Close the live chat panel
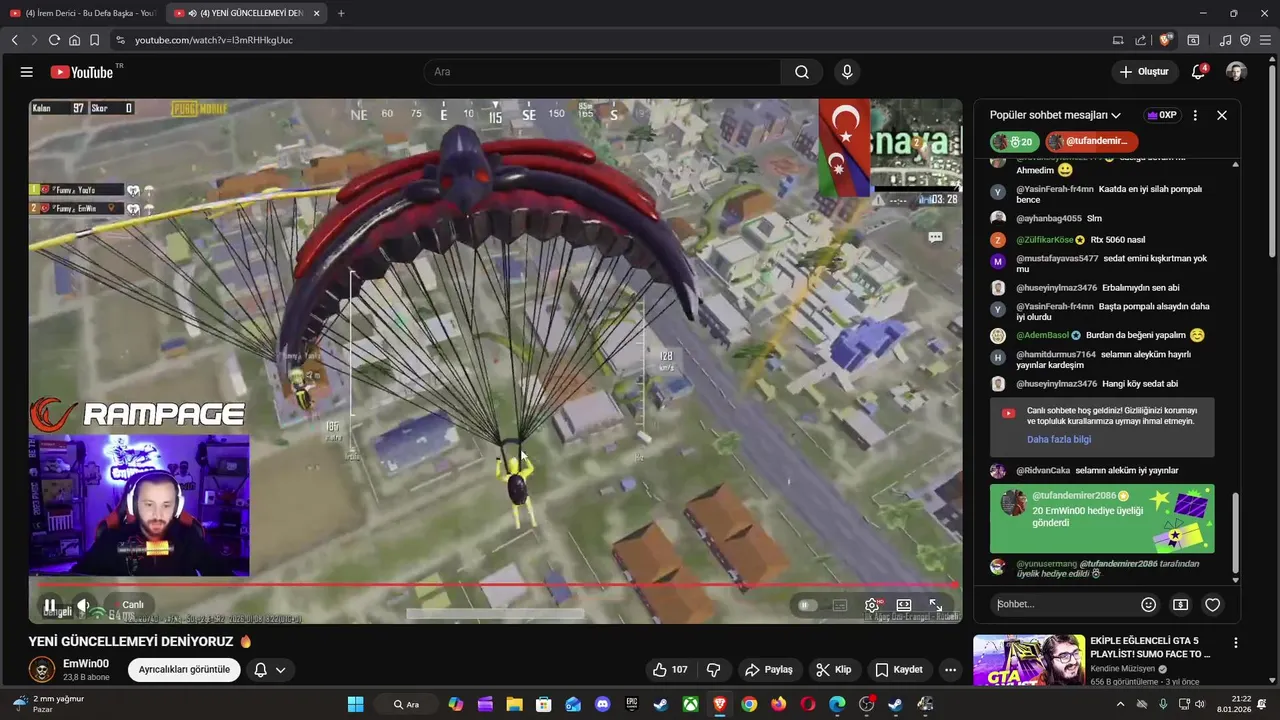 click(1222, 115)
